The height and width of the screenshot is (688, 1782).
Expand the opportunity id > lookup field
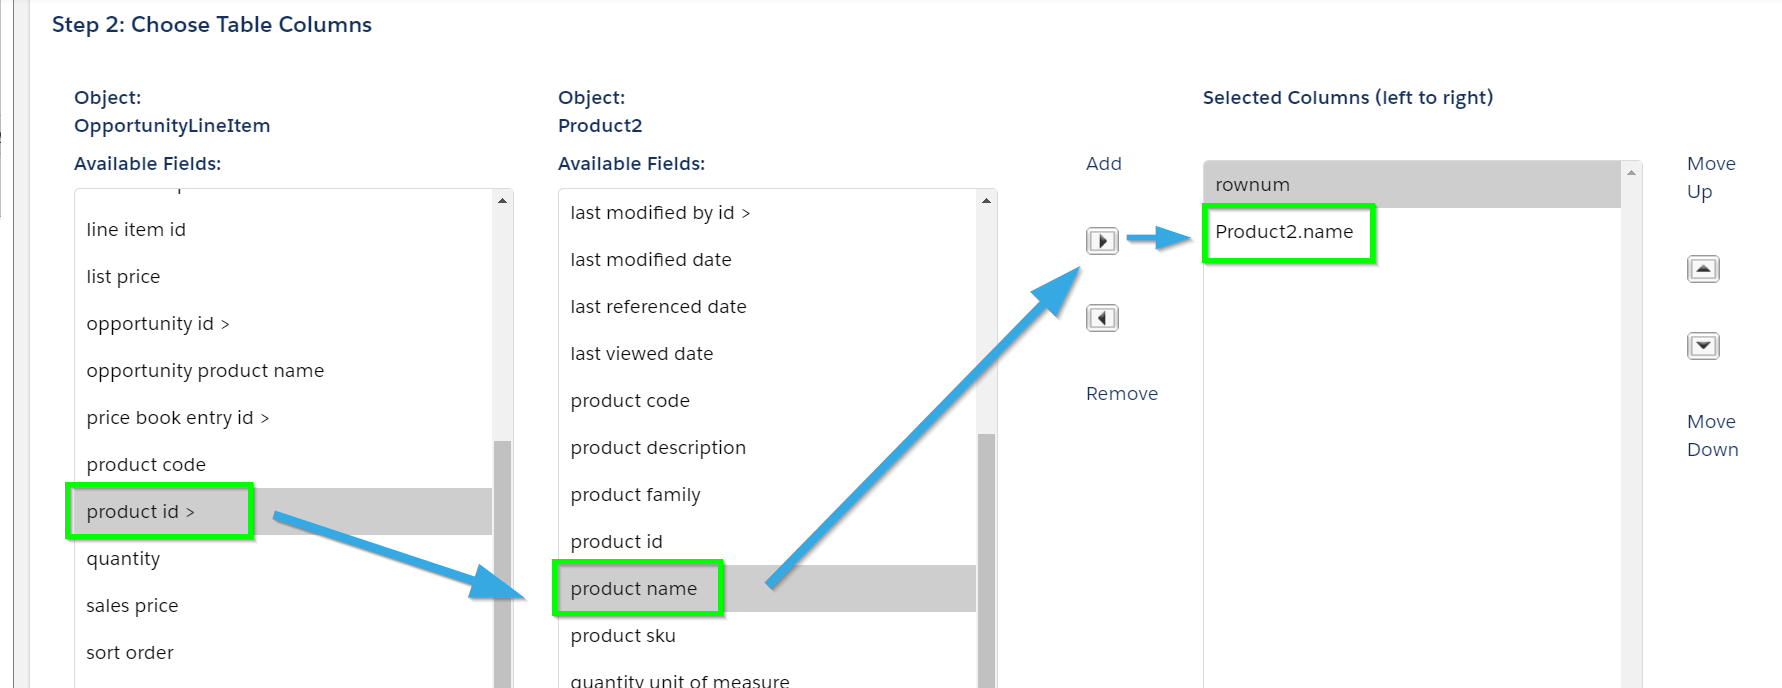(x=283, y=323)
